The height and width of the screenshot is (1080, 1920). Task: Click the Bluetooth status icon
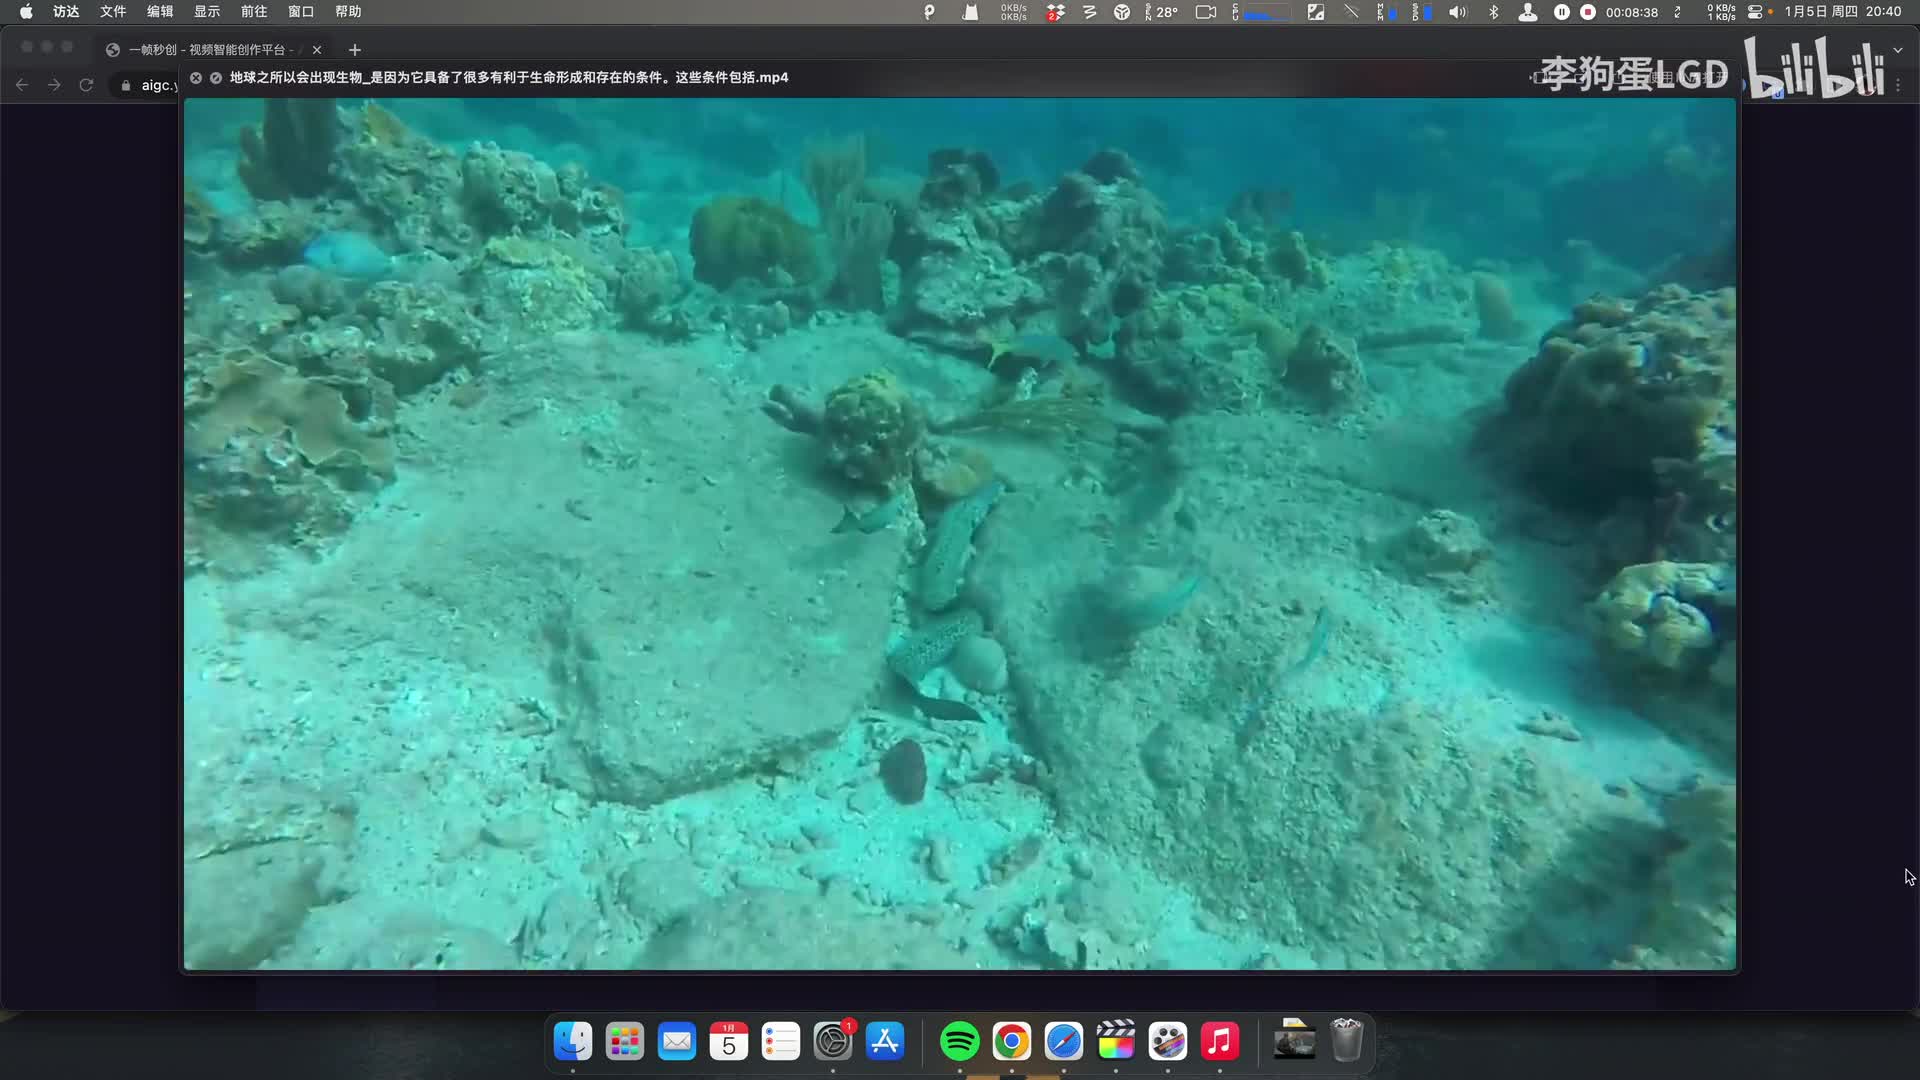[1493, 12]
